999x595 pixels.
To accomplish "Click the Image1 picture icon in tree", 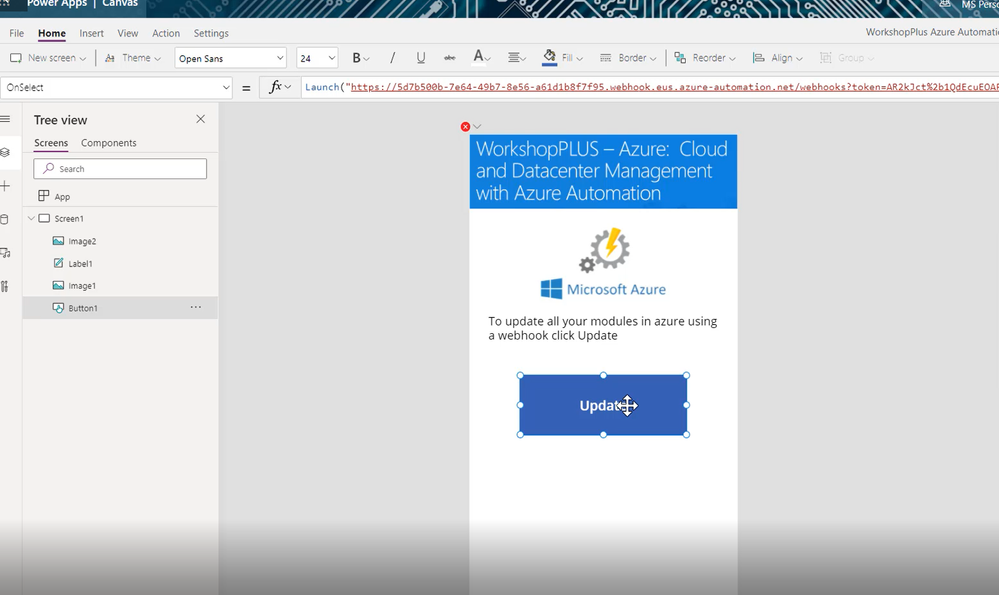I will [58, 285].
